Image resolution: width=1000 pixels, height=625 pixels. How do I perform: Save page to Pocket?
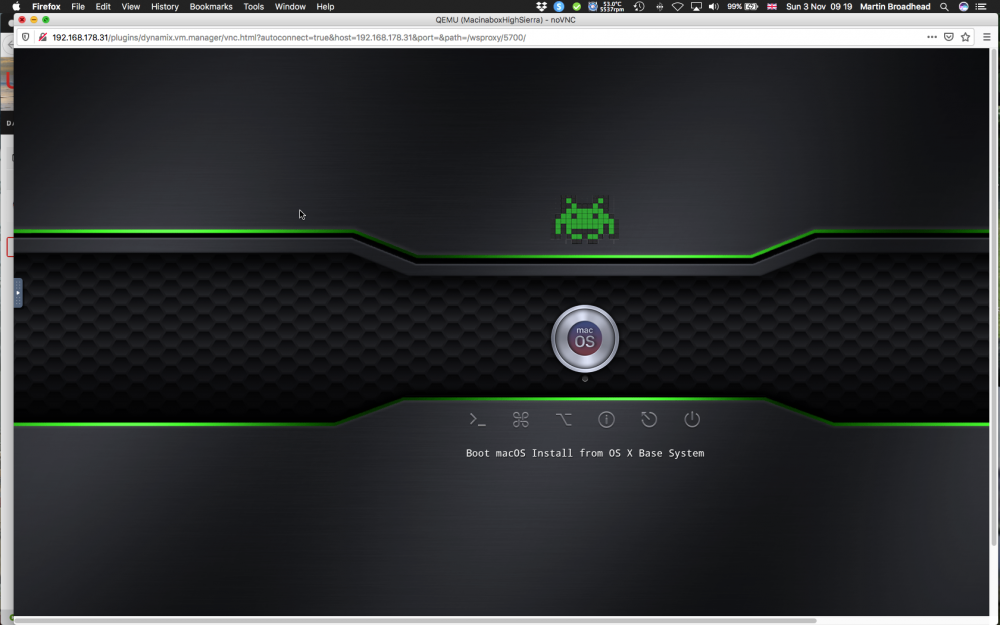coord(949,37)
